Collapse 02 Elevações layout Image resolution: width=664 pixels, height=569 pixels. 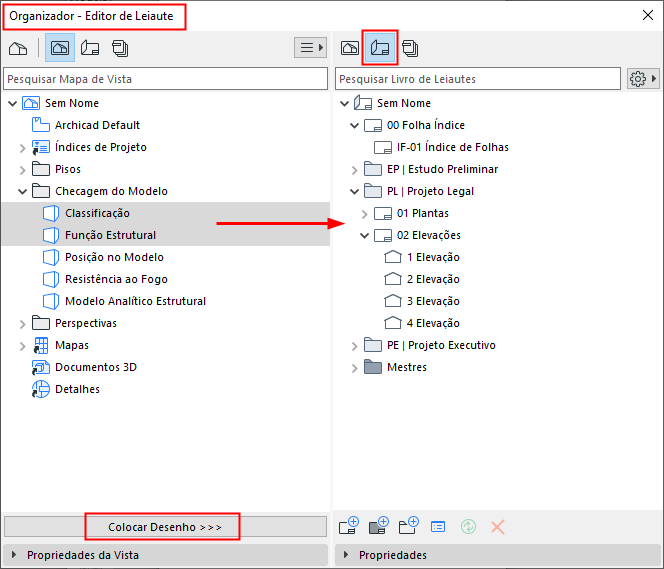click(x=365, y=235)
